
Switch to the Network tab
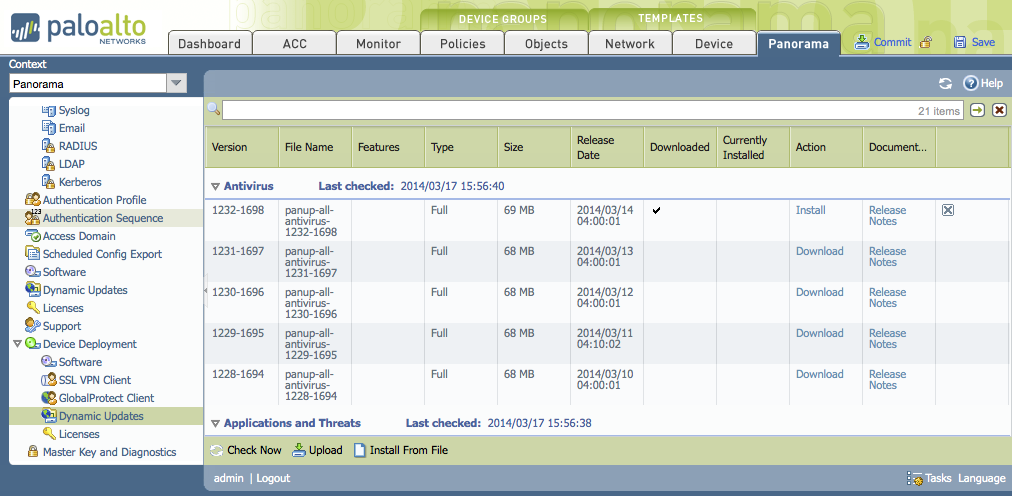[630, 43]
